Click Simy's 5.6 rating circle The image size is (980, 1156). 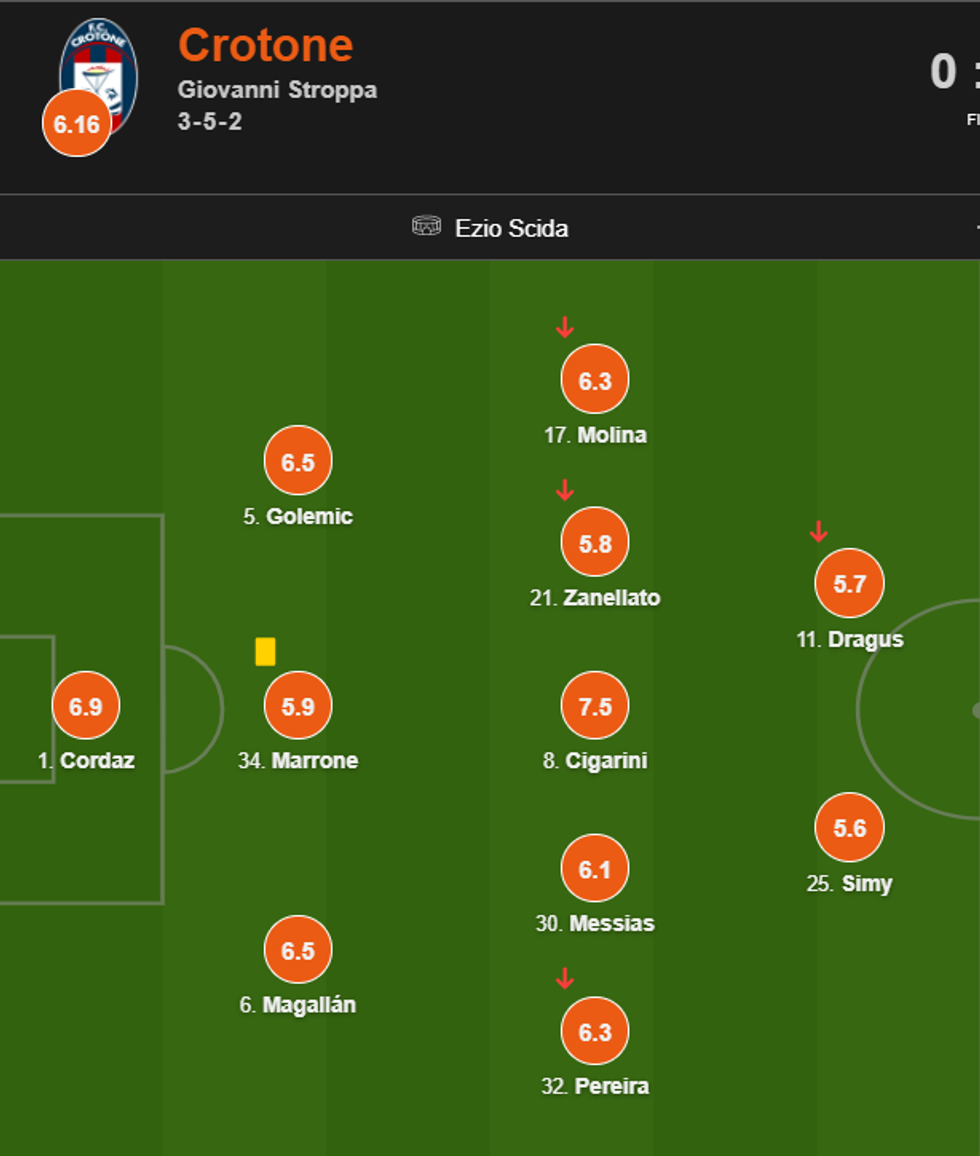[849, 828]
